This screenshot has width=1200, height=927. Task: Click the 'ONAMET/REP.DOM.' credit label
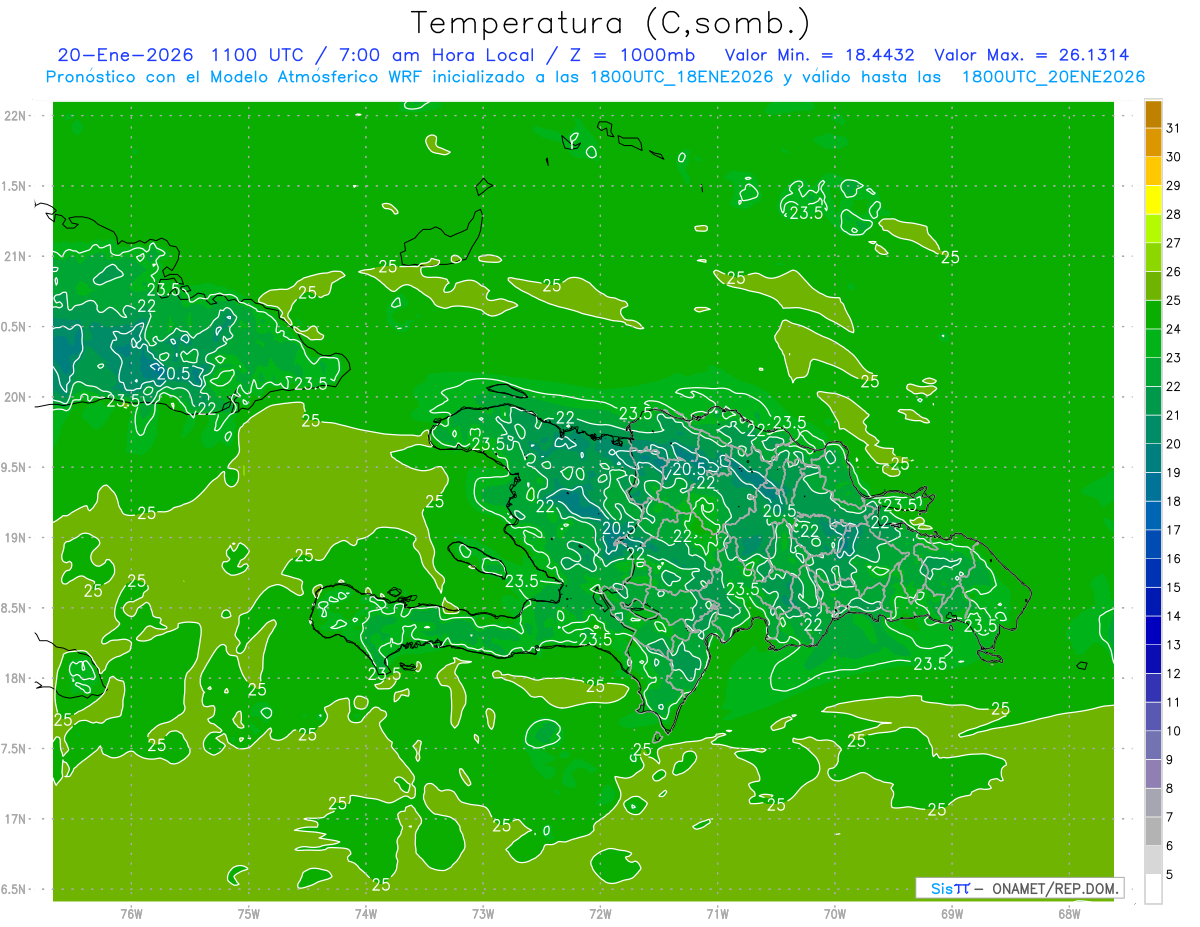1056,888
